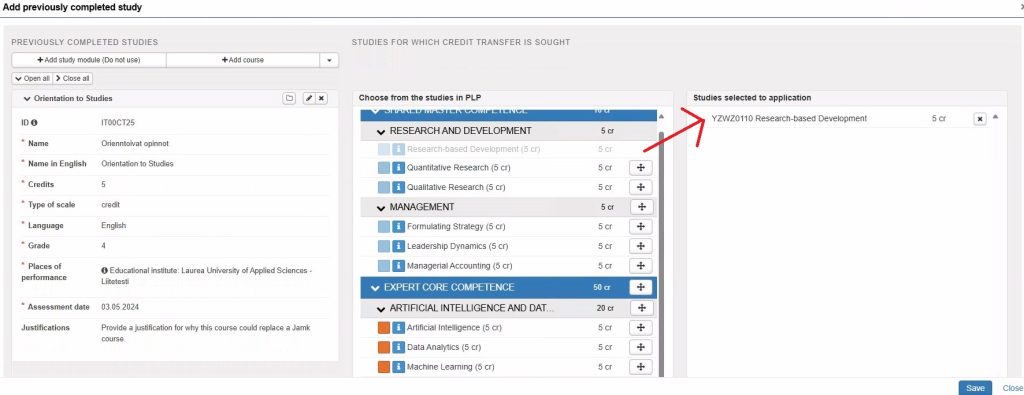1024x395 pixels.
Task: Add Data Analytics via move icon
Action: [641, 347]
